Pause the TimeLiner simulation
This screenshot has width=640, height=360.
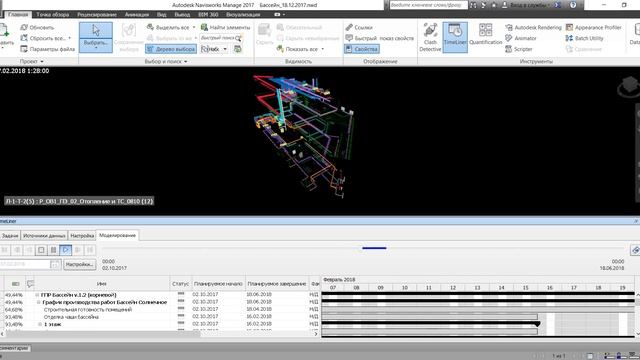pos(53,250)
